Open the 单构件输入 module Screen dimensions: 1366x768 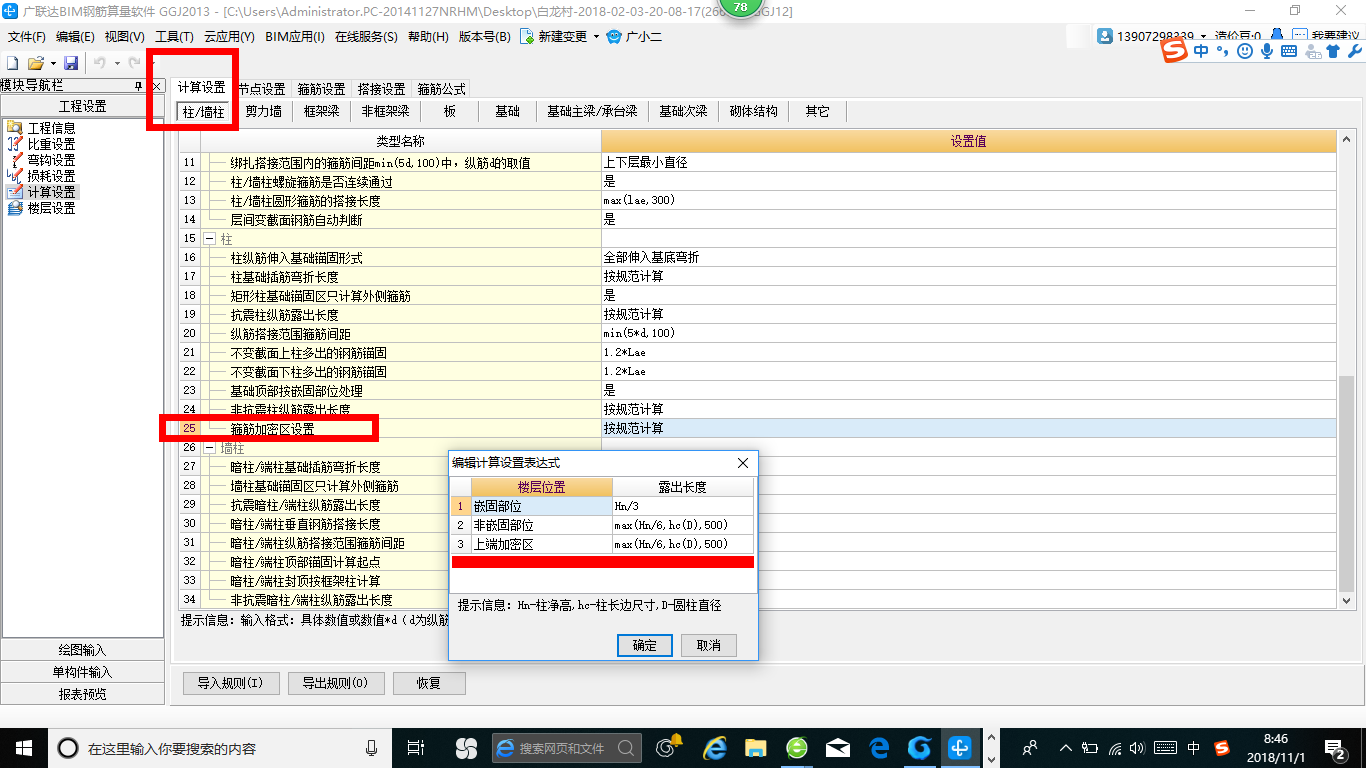tap(83, 672)
